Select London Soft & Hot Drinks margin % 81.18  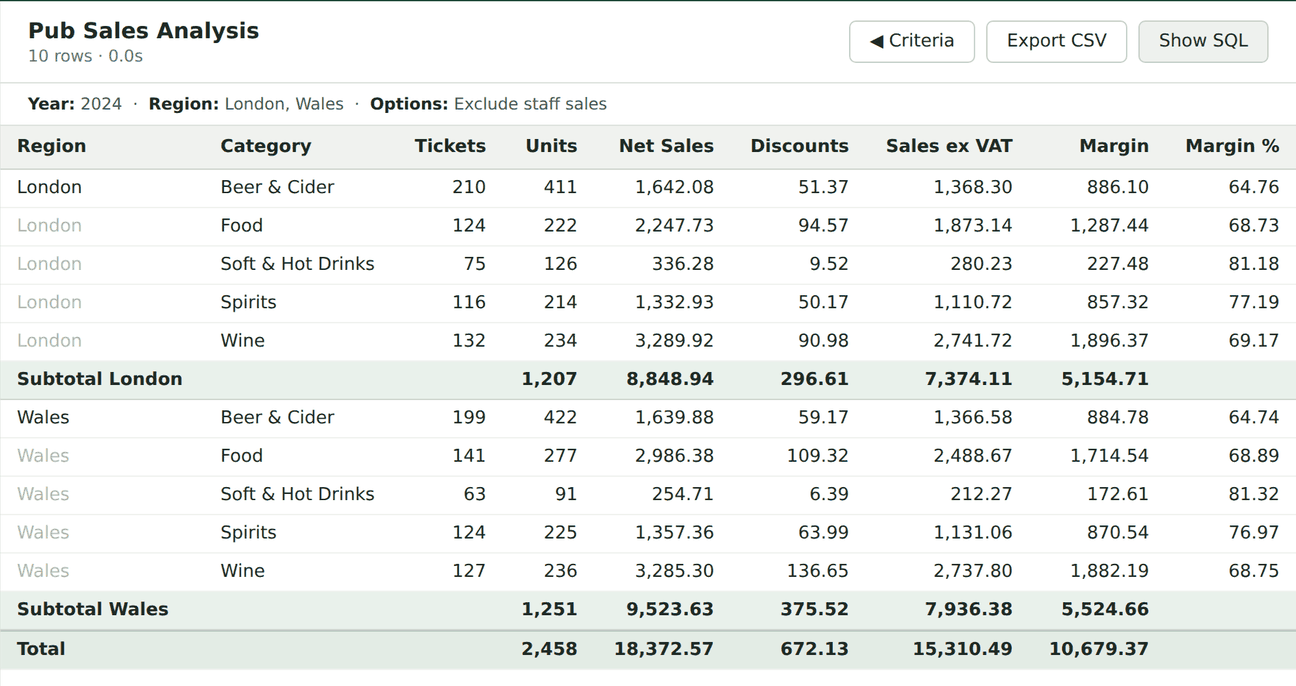pyautogui.click(x=1254, y=264)
